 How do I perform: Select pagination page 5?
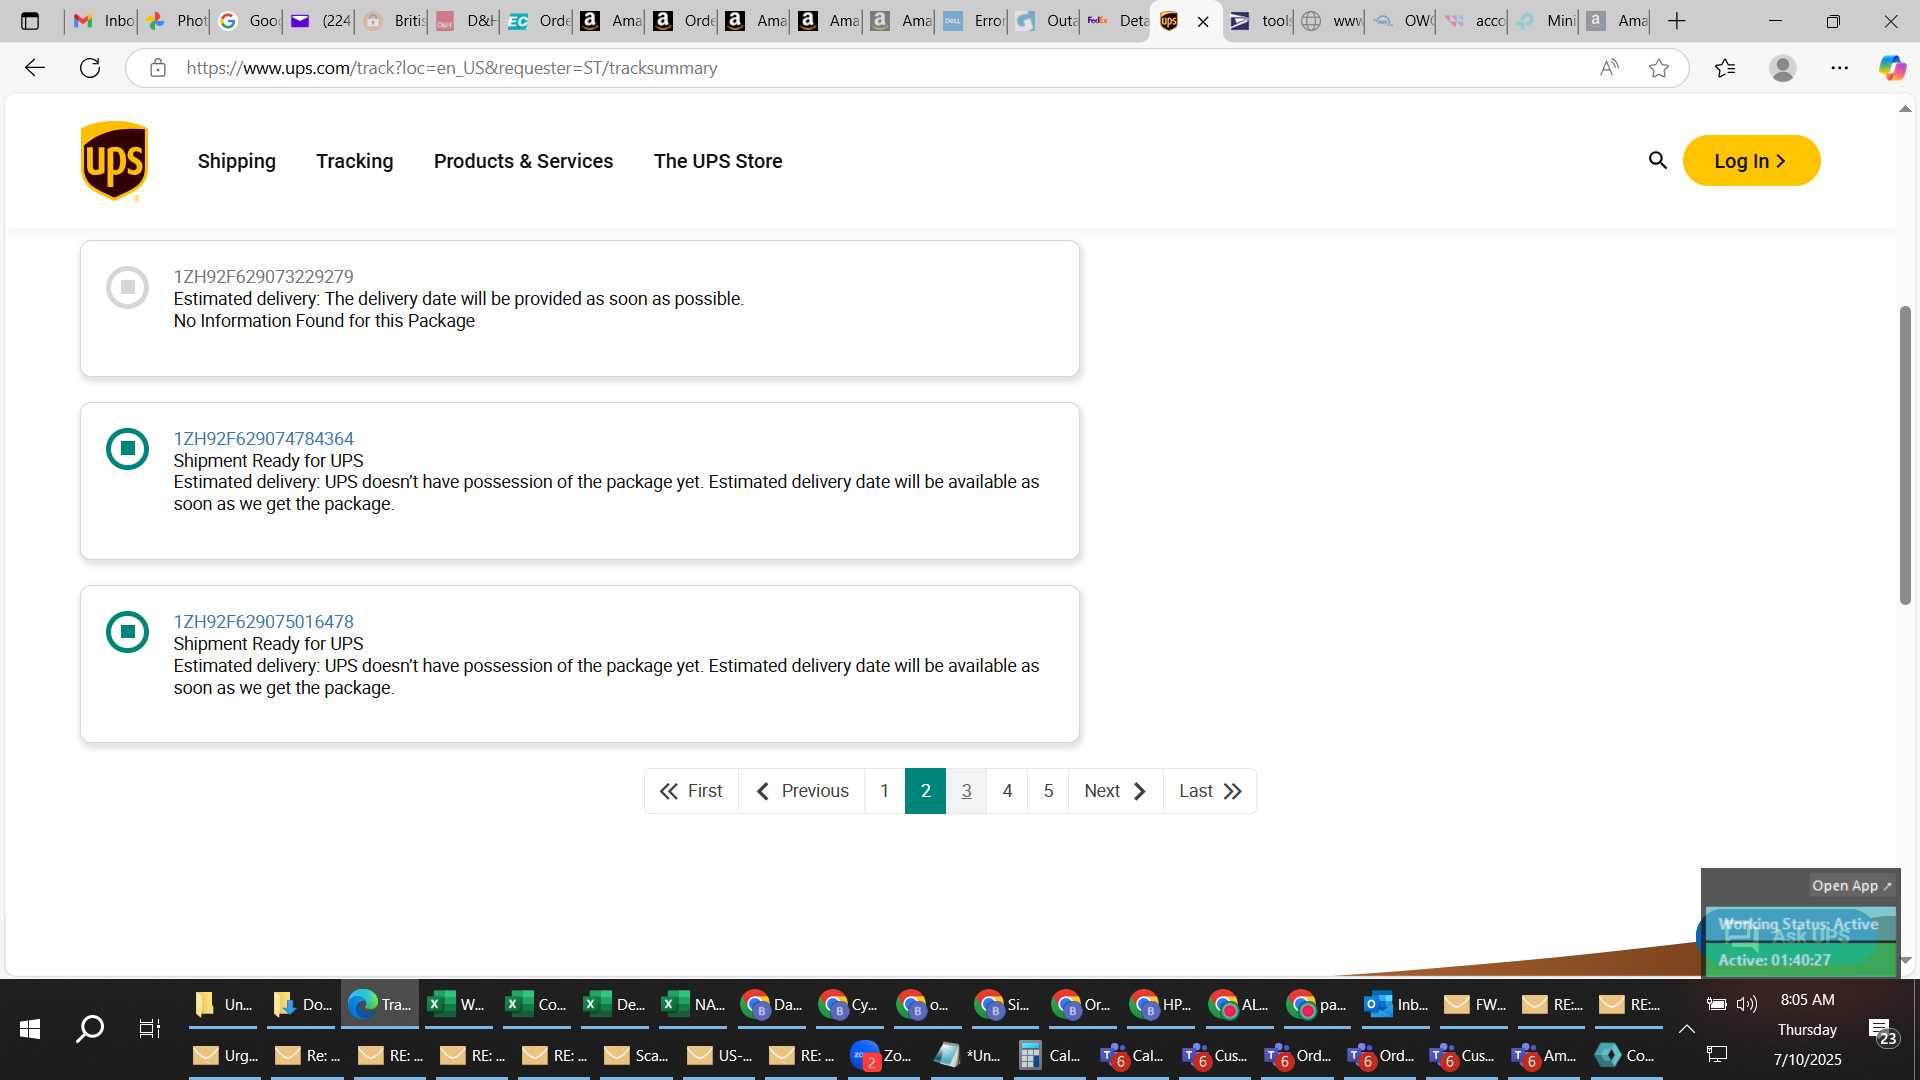1048,791
